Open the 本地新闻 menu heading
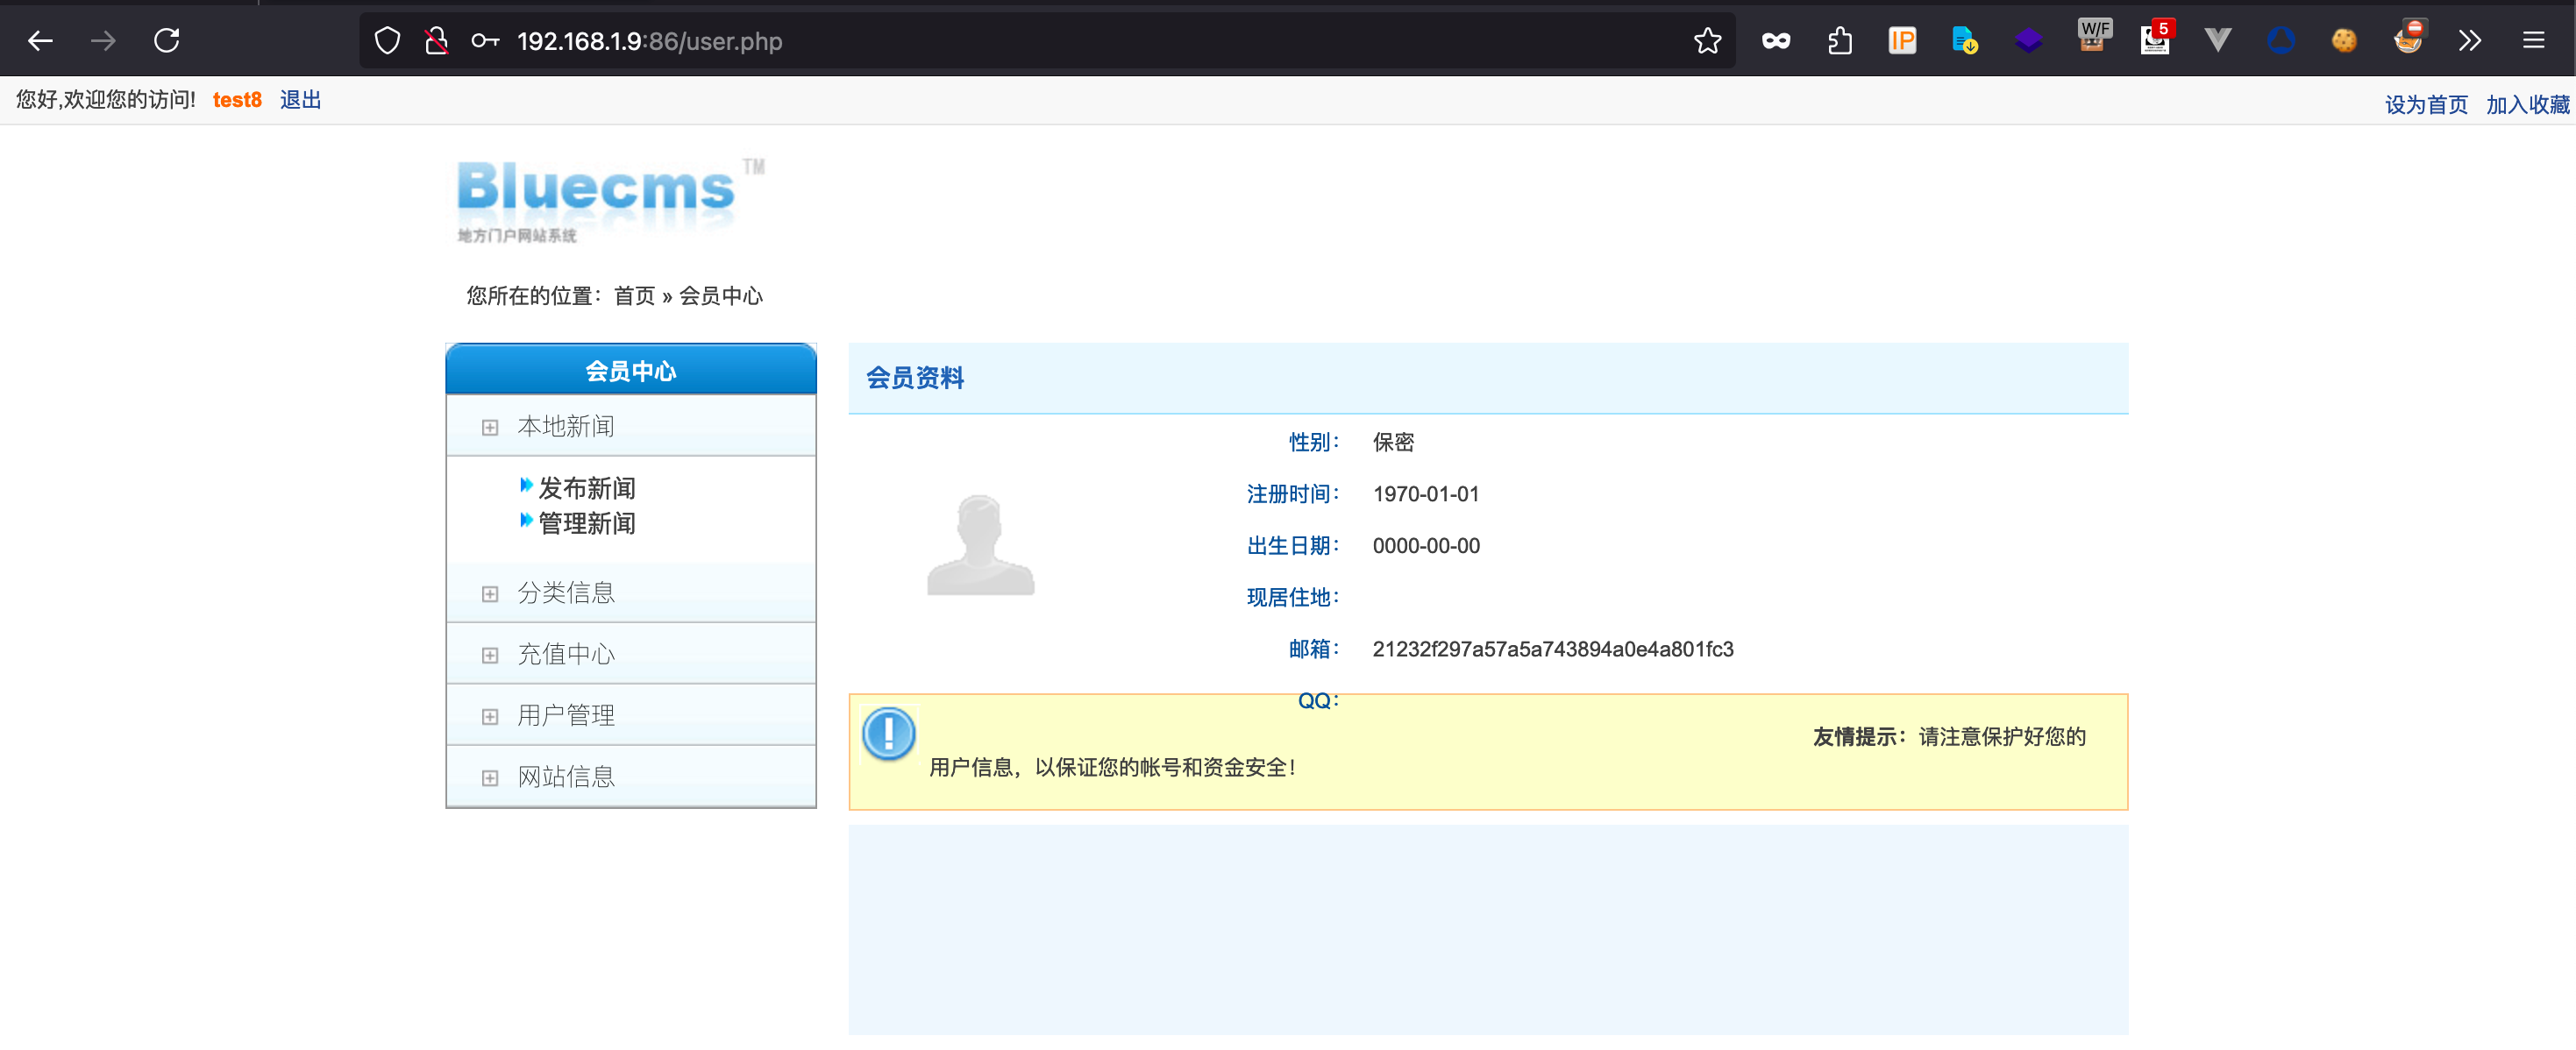 pos(566,427)
